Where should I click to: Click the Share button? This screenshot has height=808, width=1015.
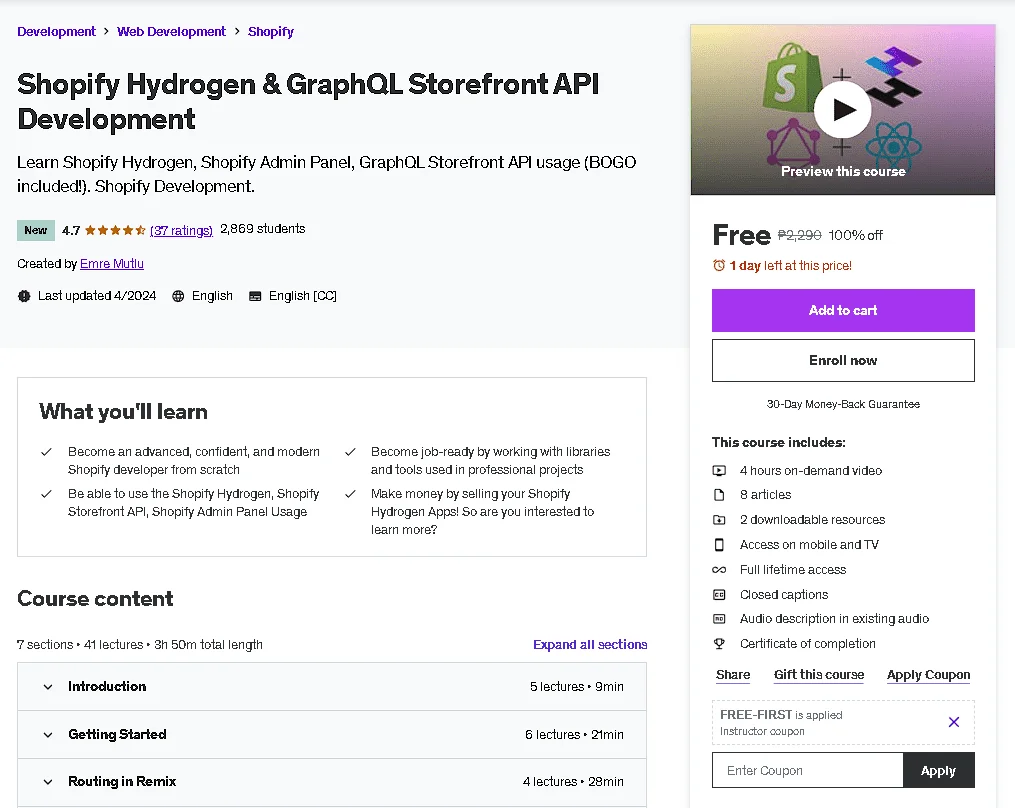(x=733, y=675)
